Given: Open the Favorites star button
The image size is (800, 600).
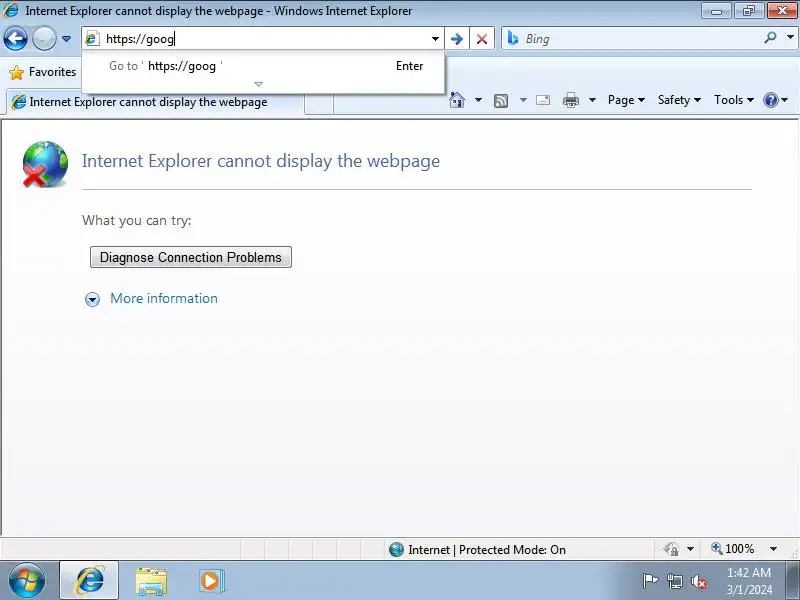Looking at the screenshot, I should pyautogui.click(x=43, y=72).
